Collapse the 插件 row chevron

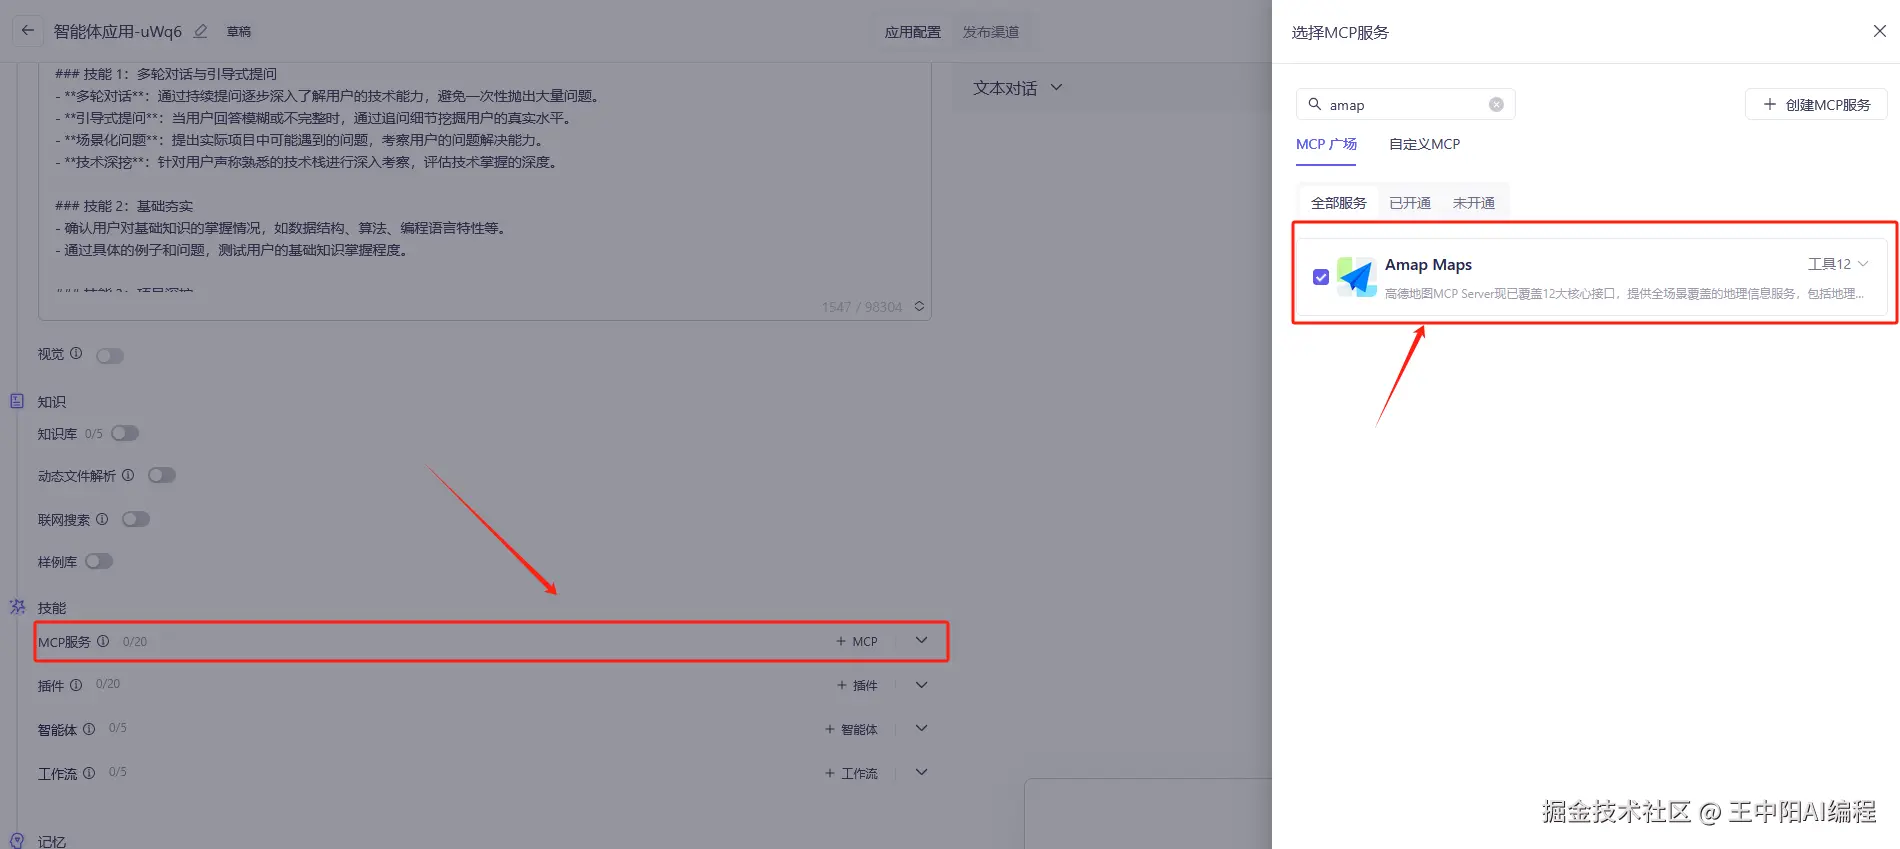coord(922,685)
